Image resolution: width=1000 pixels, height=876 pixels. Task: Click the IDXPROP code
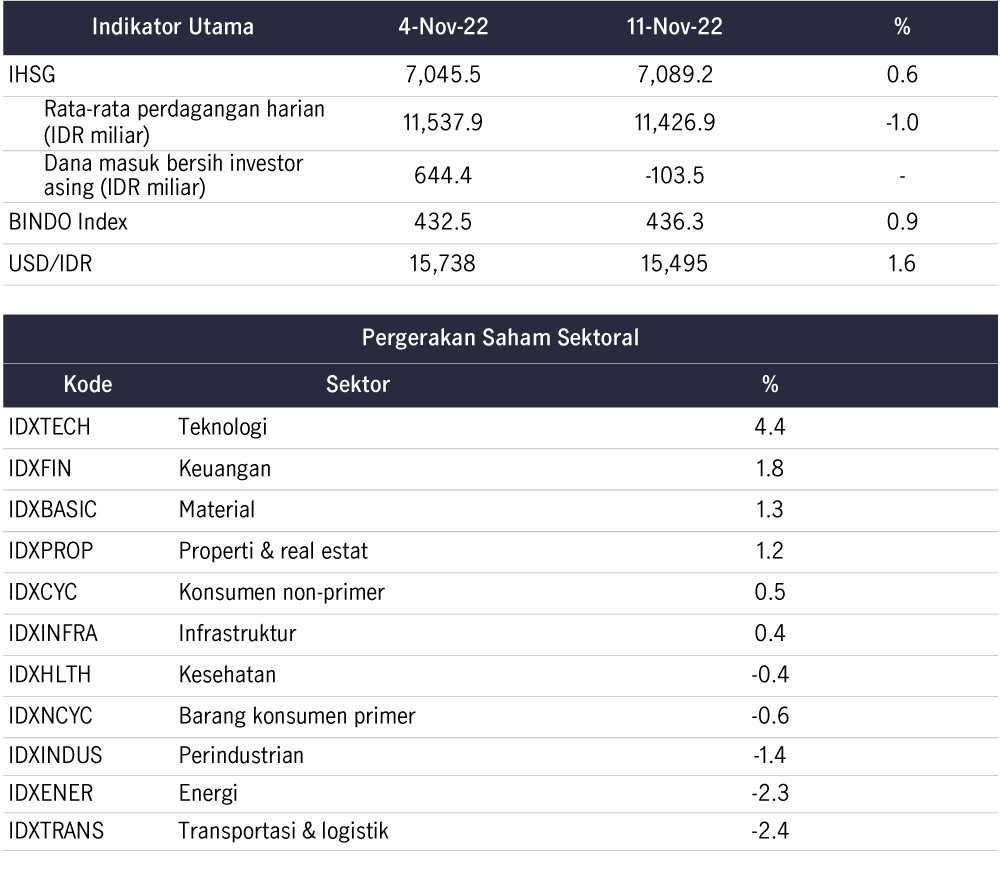[50, 551]
